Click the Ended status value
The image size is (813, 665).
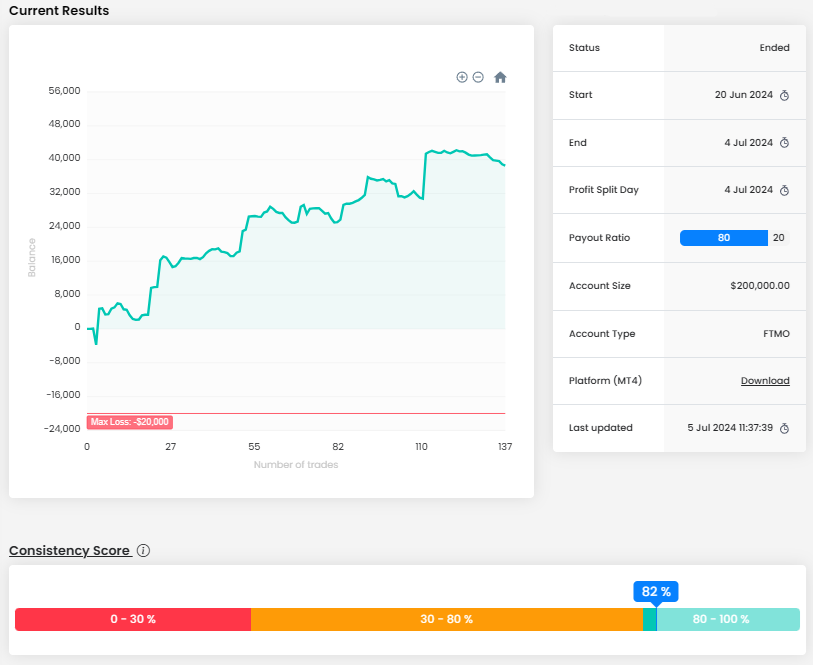tap(774, 48)
